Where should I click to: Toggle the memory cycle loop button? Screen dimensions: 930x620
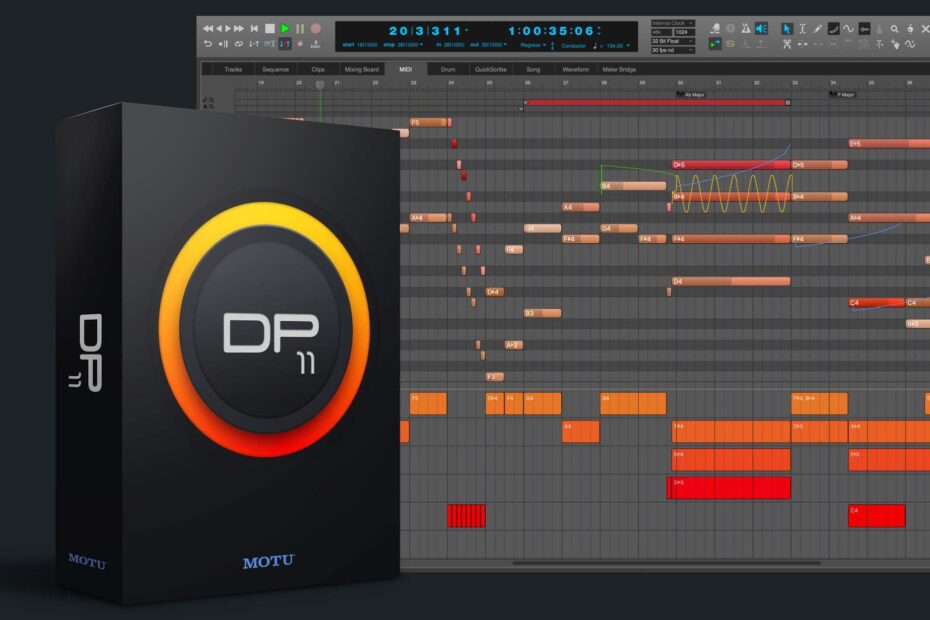point(238,44)
